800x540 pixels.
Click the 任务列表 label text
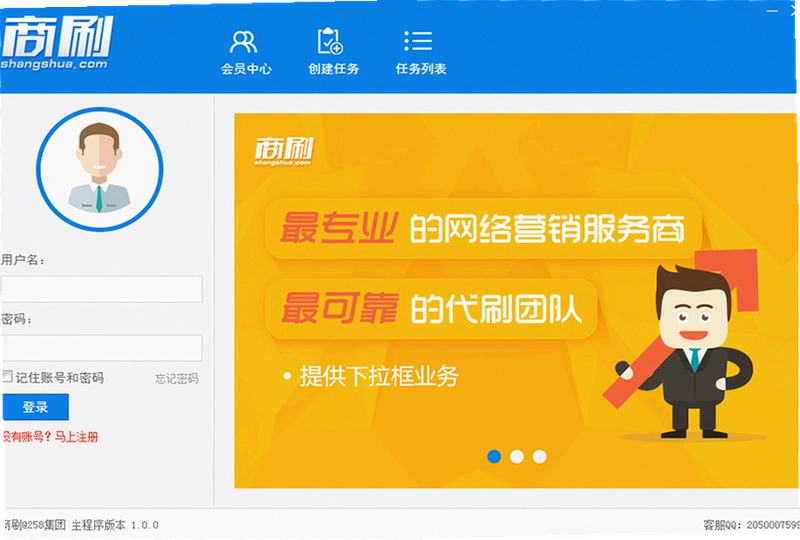click(421, 69)
